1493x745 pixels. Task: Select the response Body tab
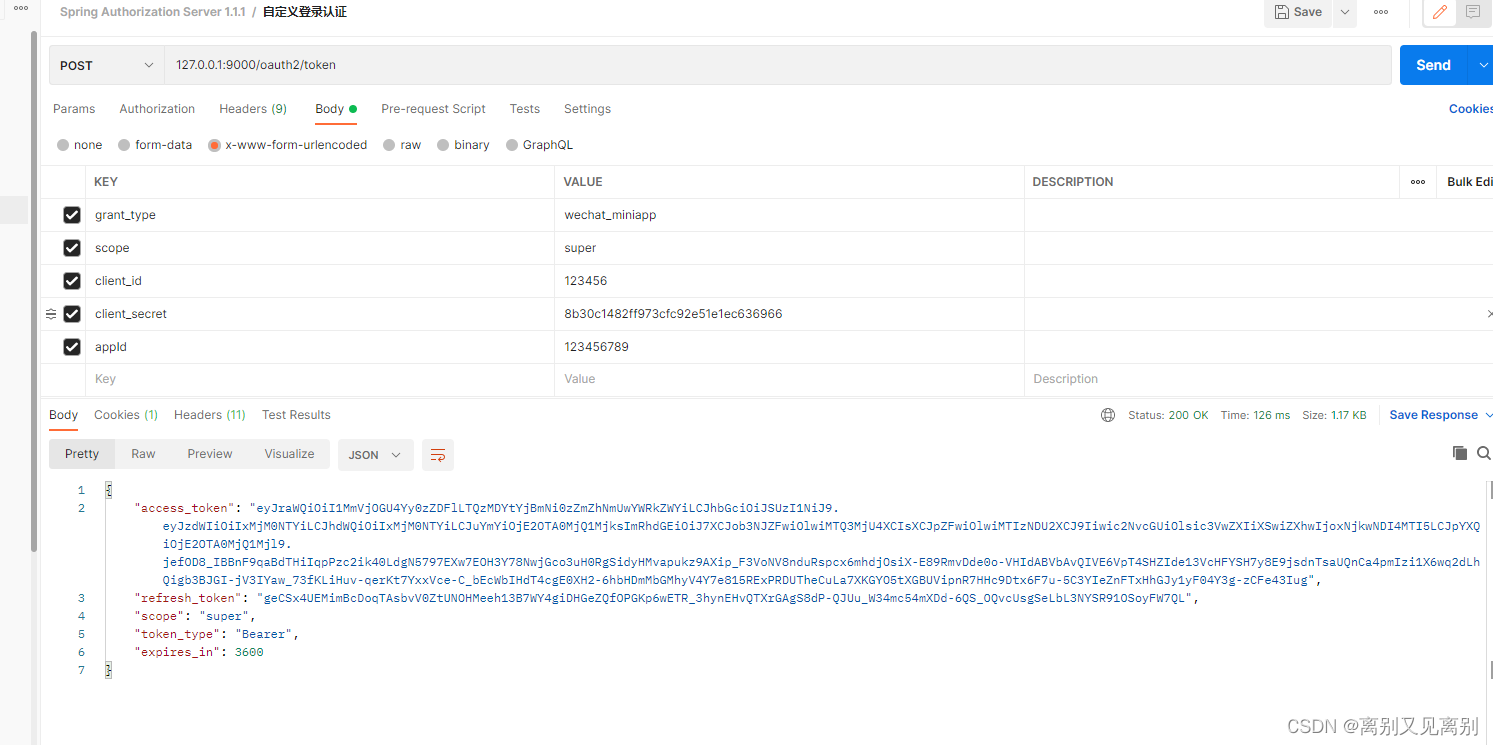[63, 415]
